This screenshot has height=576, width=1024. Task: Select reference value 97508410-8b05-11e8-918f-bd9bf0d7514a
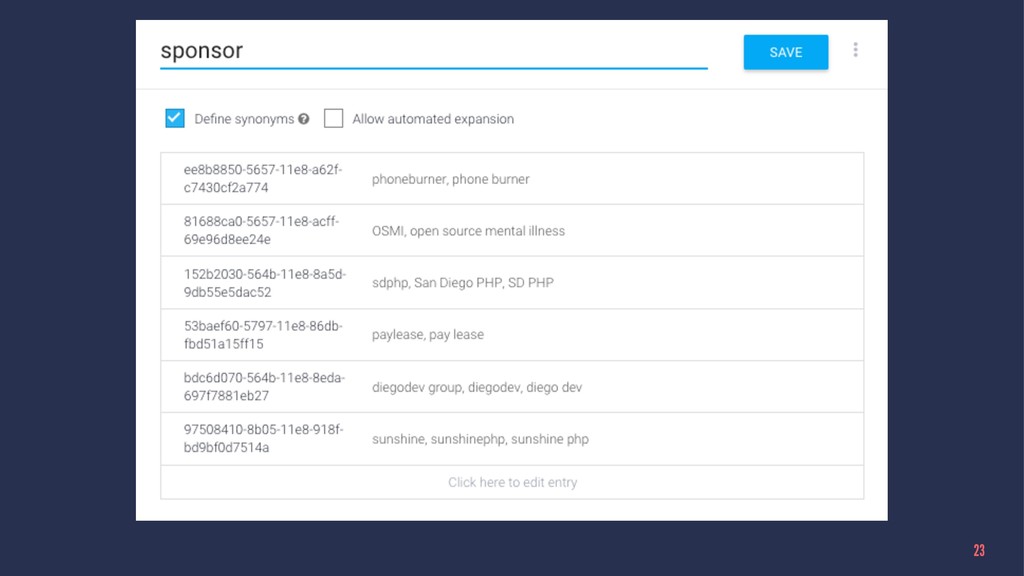(263, 439)
